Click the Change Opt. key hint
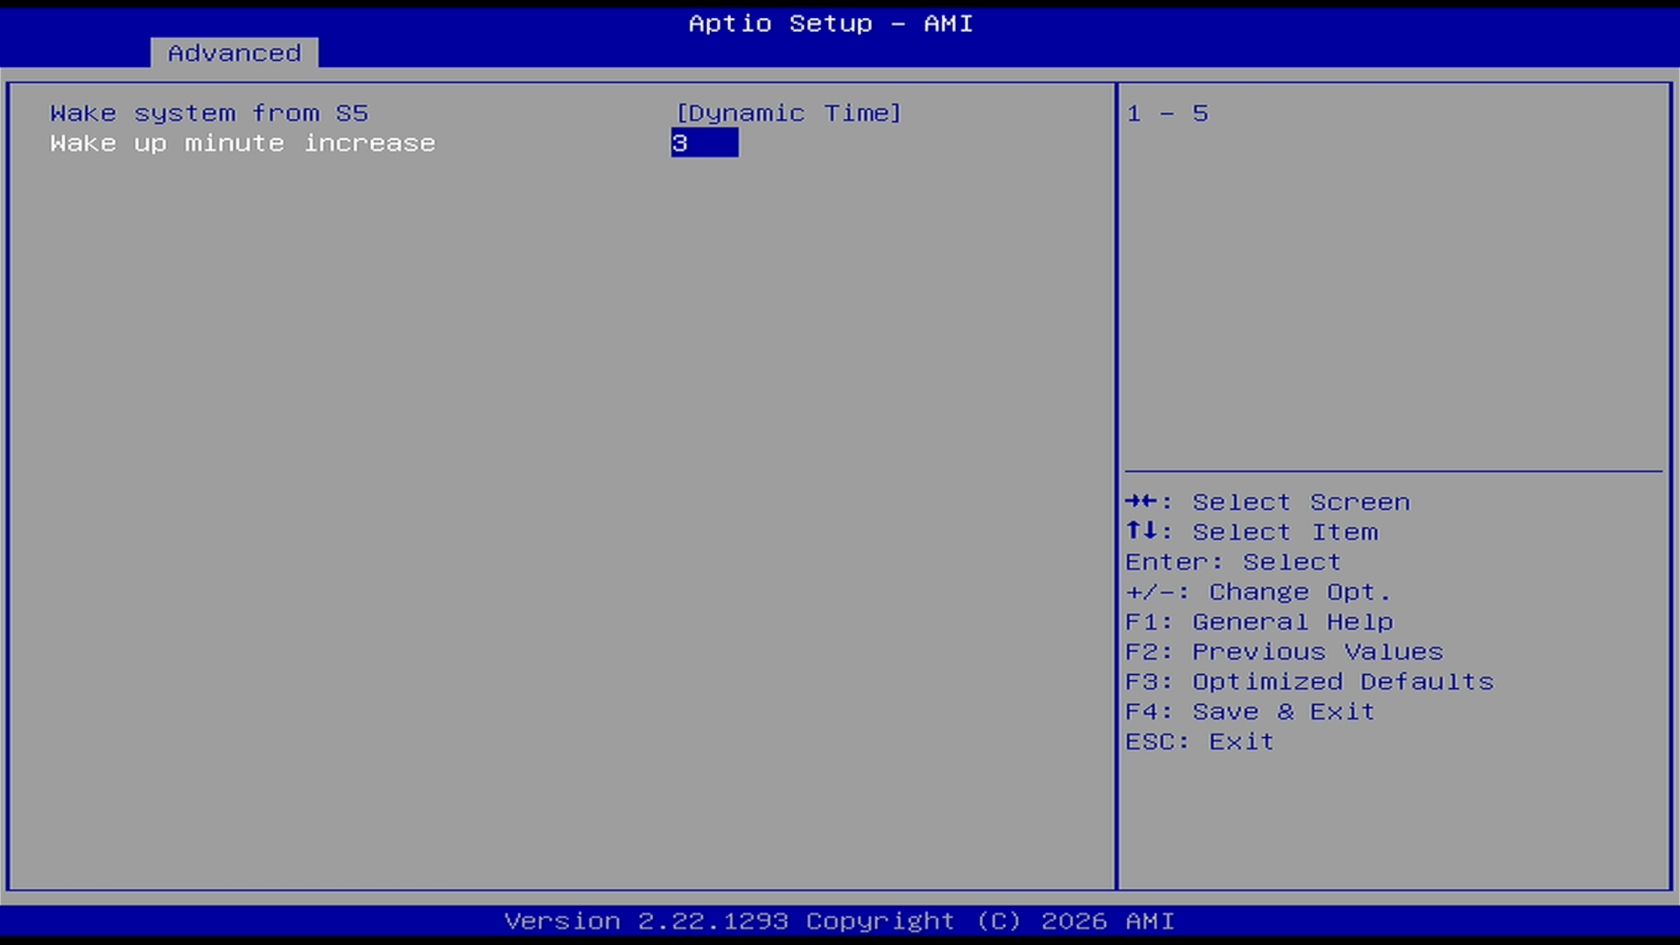 pos(1258,592)
